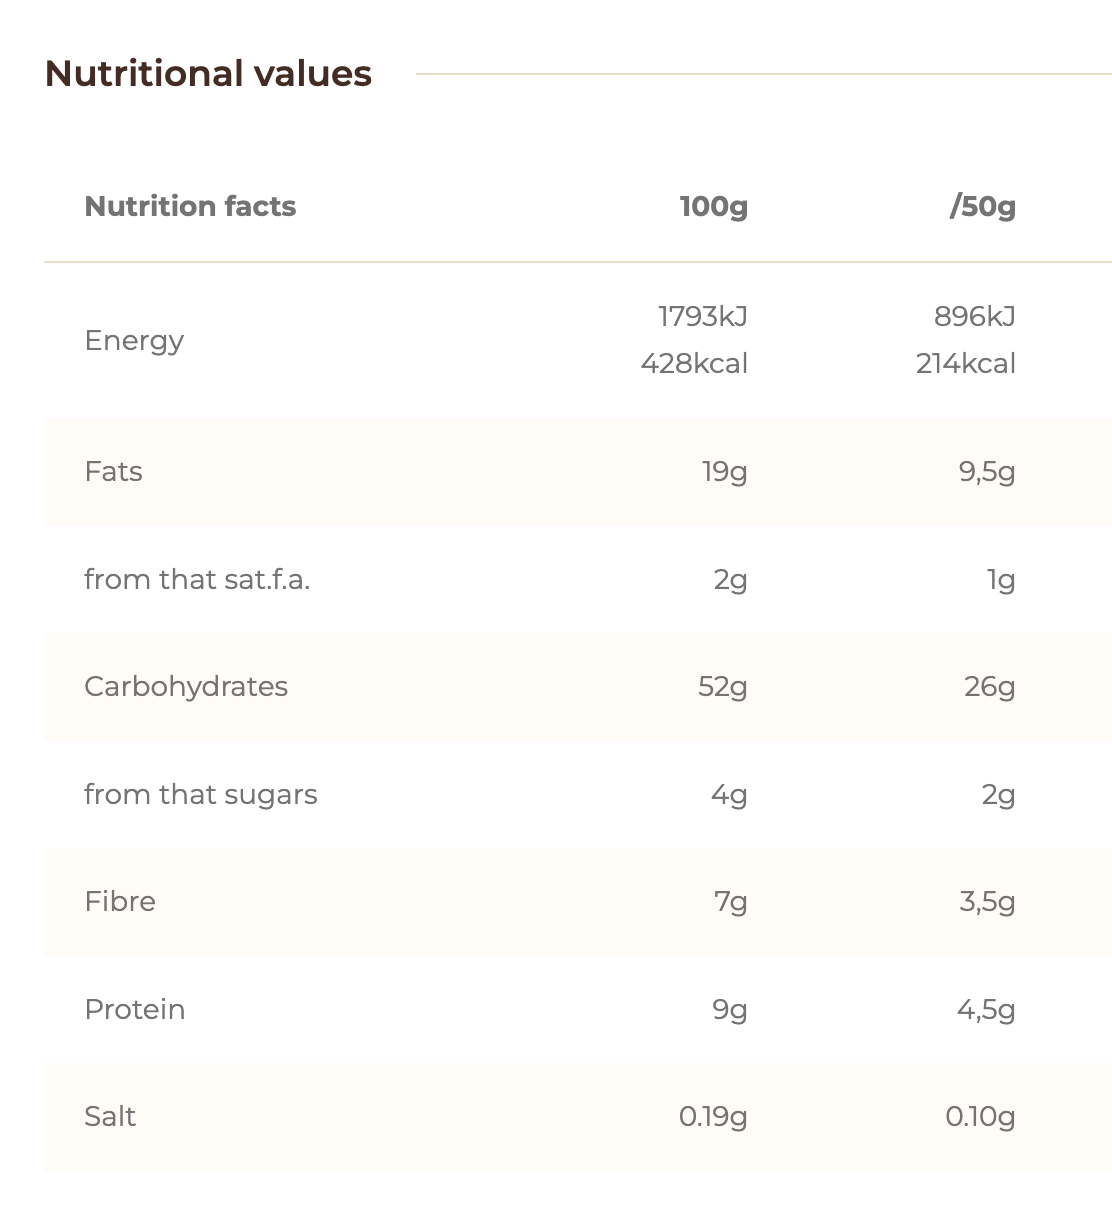Select the Protein row label
This screenshot has height=1224, width=1112.
[x=135, y=1009]
